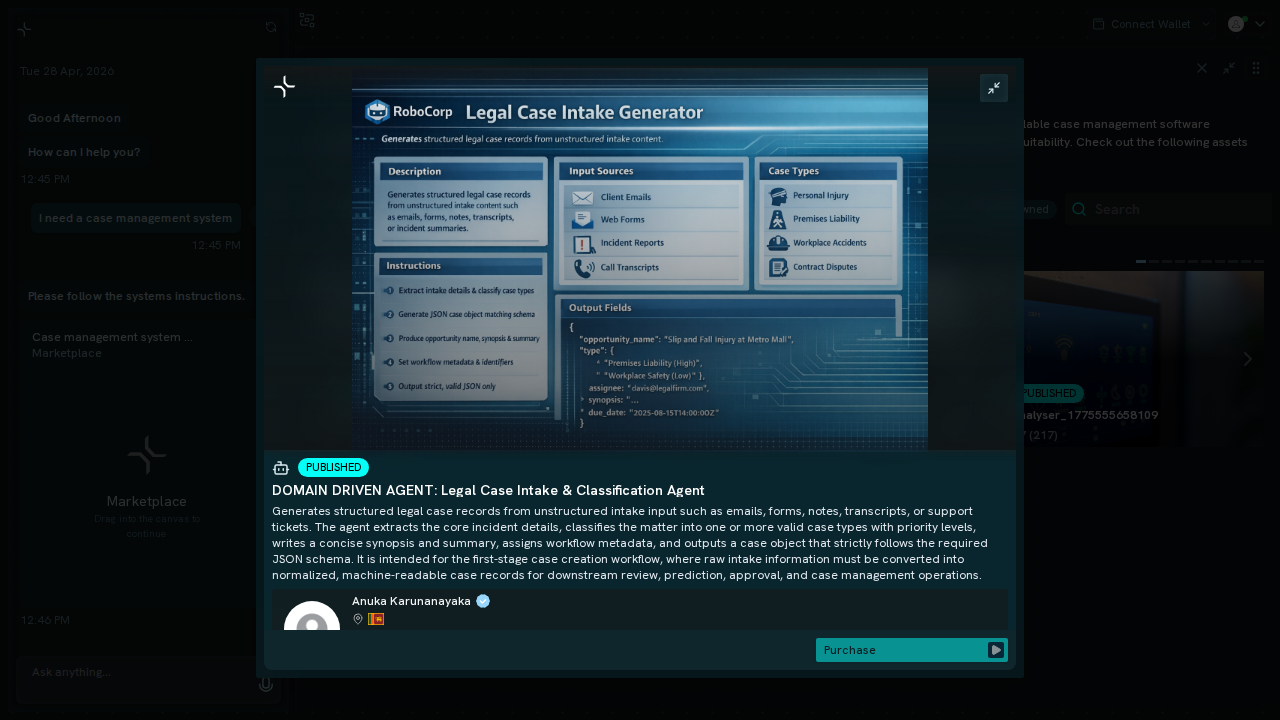Open the Connect Wallet dropdown
The height and width of the screenshot is (720, 1280).
[1151, 24]
